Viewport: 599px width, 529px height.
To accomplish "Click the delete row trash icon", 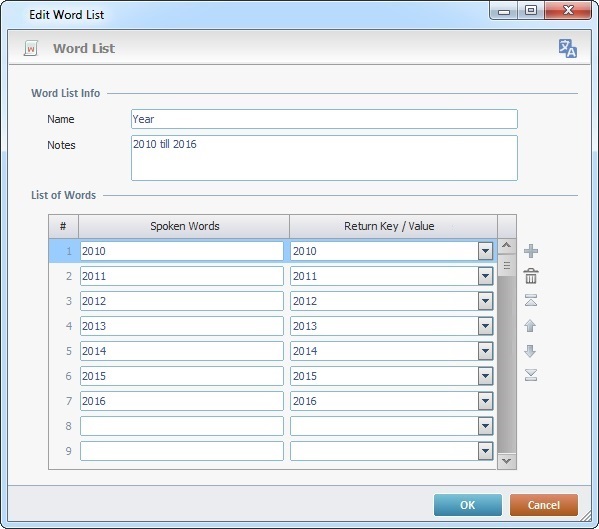I will pos(531,276).
